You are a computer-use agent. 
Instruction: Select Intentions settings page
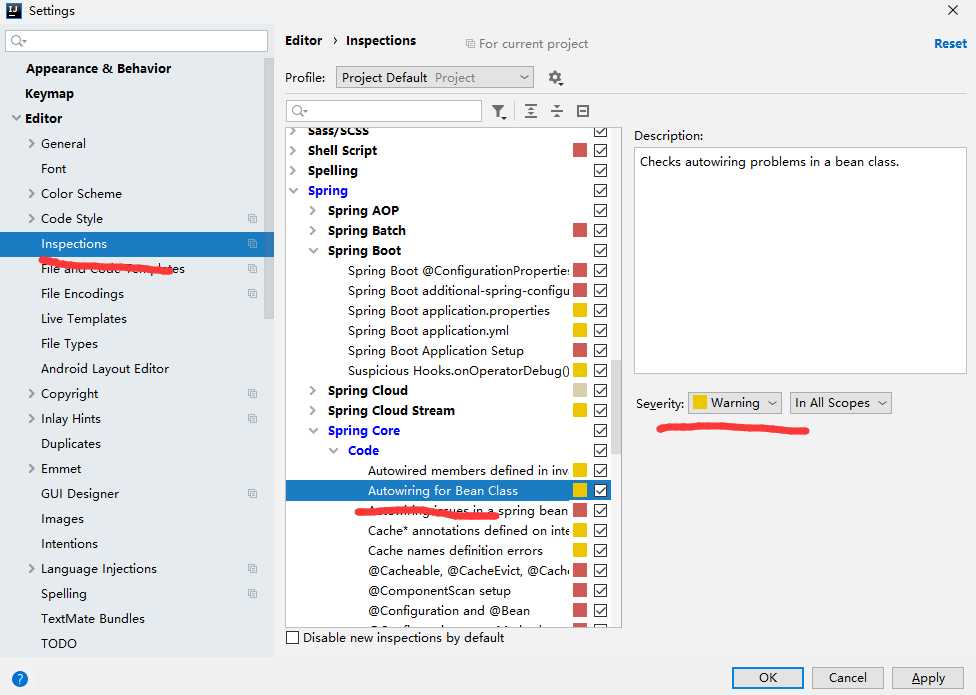[69, 543]
